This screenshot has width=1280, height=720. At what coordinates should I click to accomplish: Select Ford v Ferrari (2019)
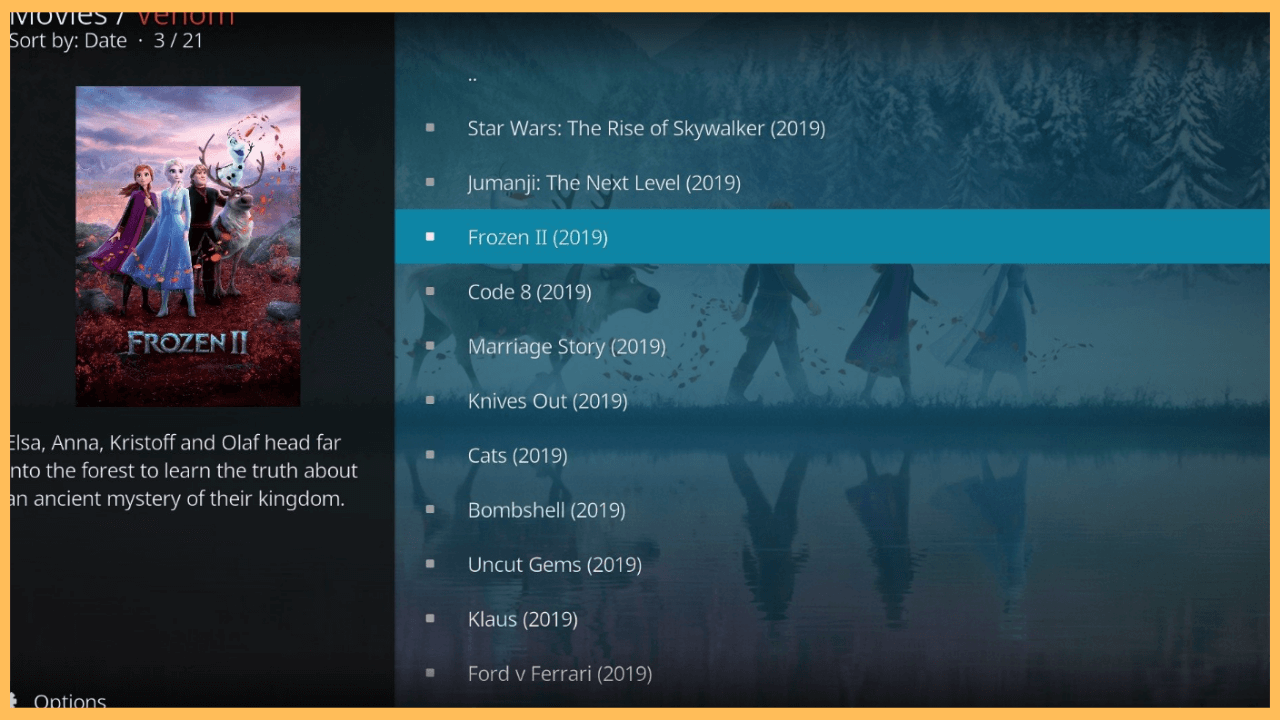pos(832,673)
